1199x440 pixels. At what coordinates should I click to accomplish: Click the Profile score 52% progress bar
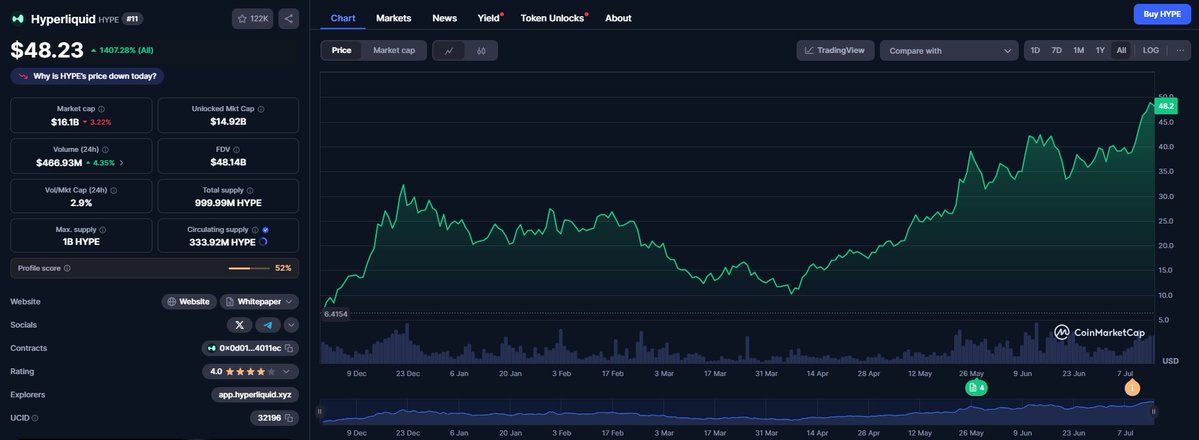tap(249, 269)
